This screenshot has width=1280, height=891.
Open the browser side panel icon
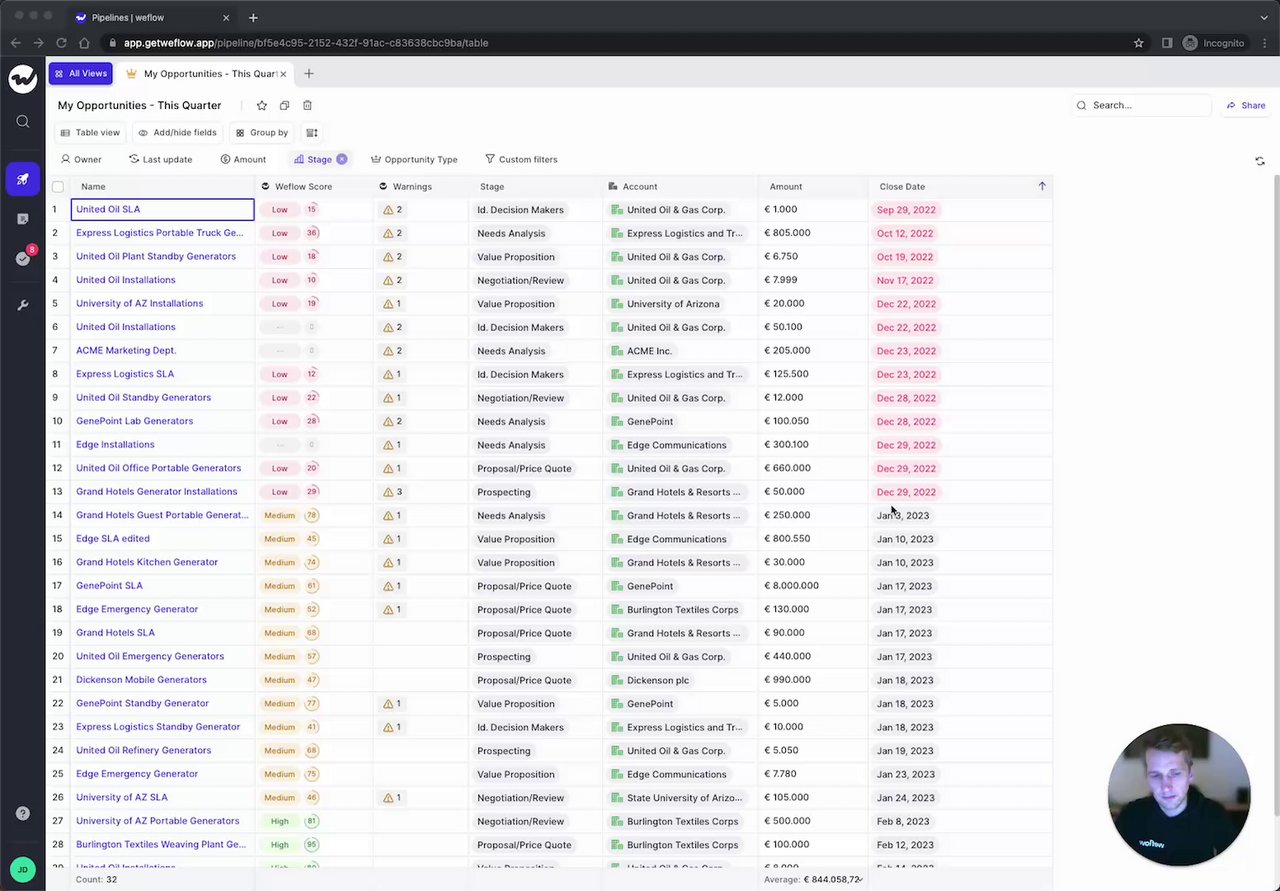tap(1167, 43)
